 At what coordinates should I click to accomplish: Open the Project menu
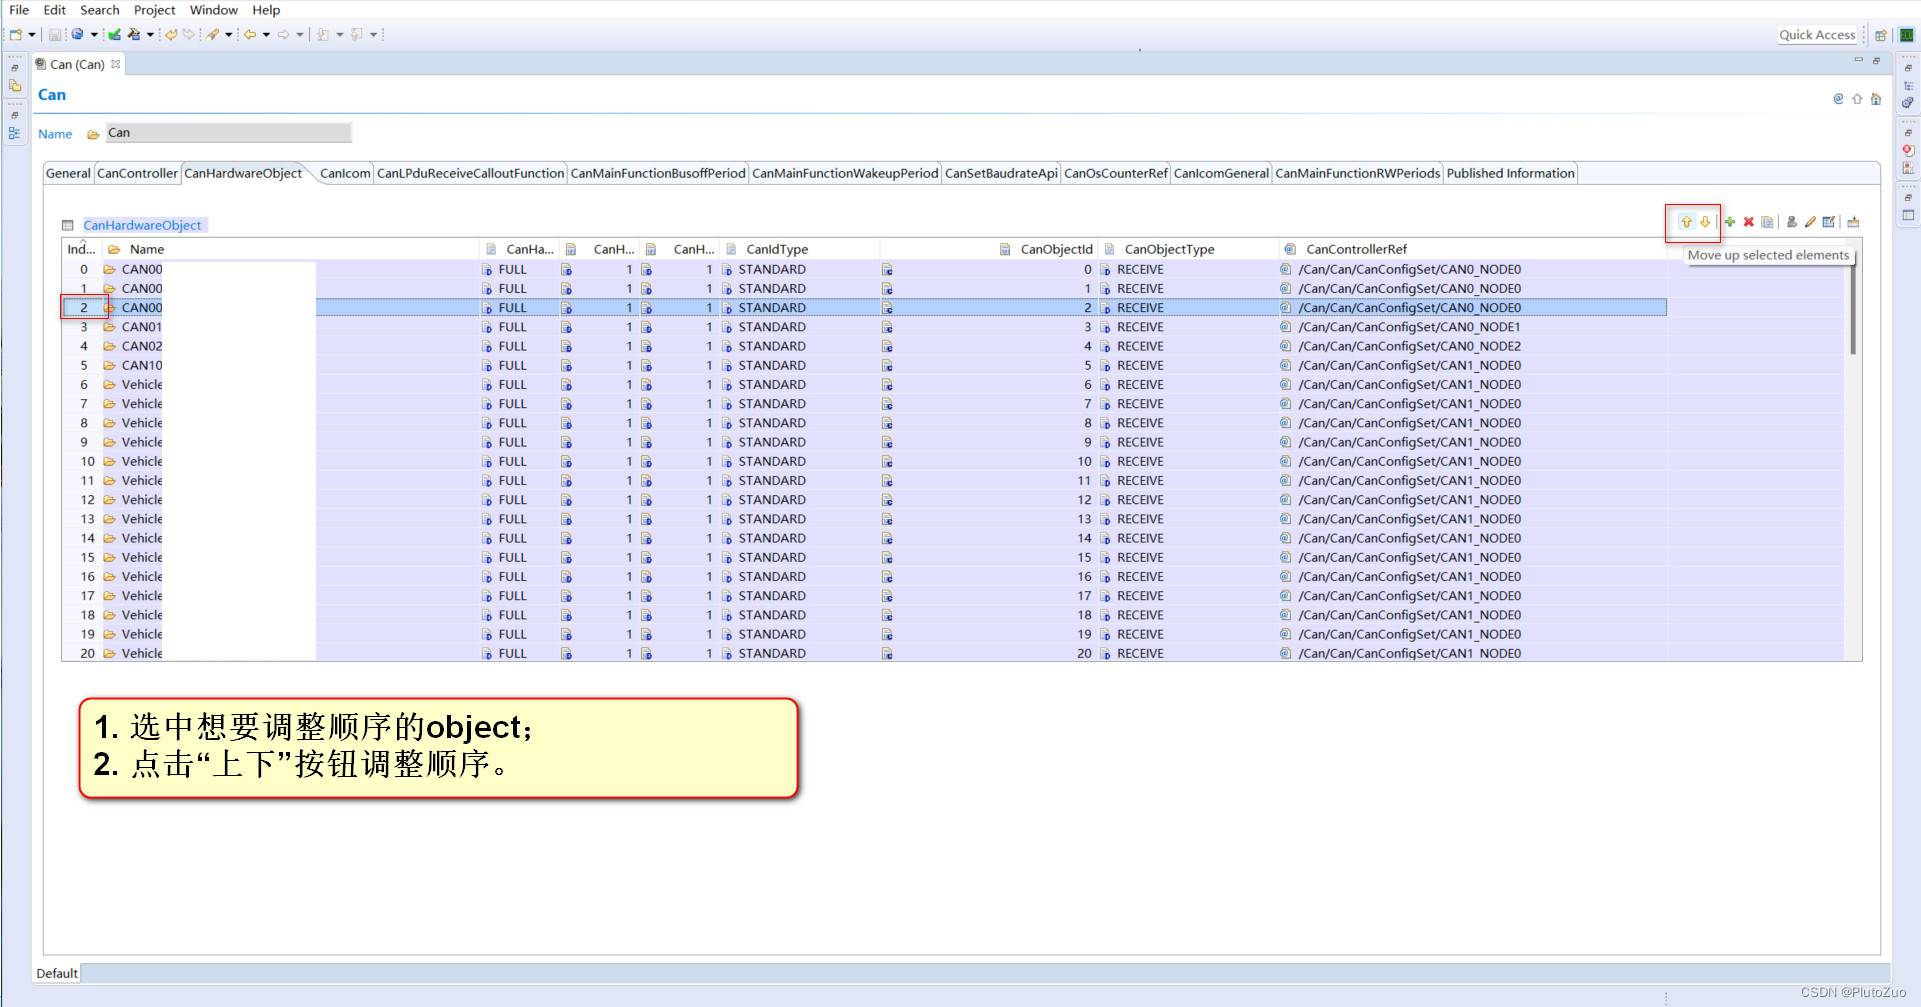tap(154, 10)
